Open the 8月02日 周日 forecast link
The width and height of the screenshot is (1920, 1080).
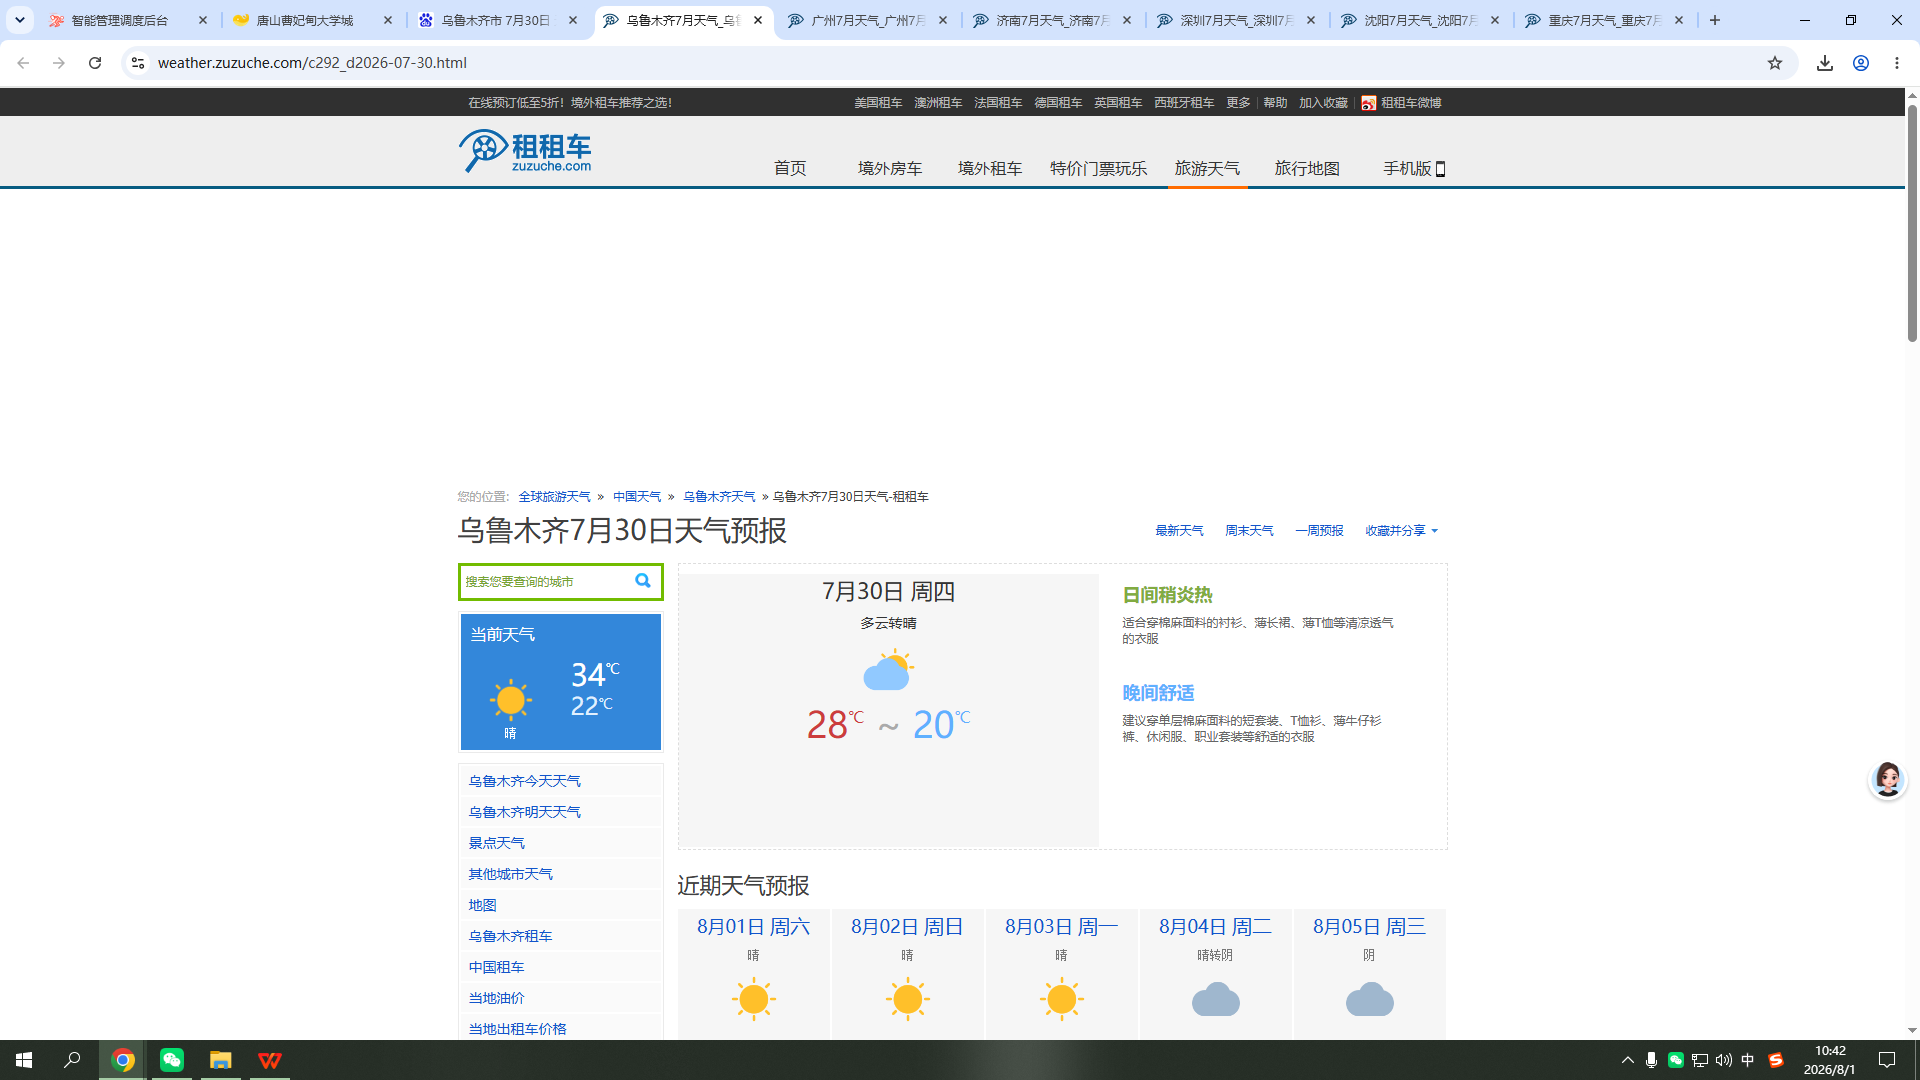(907, 927)
